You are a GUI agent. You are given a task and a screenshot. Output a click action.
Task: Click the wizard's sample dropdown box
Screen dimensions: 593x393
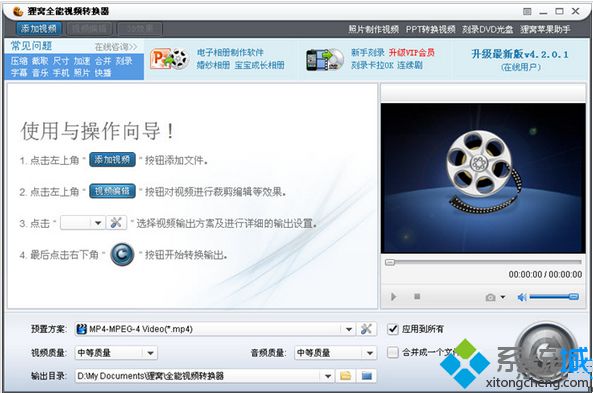82,223
